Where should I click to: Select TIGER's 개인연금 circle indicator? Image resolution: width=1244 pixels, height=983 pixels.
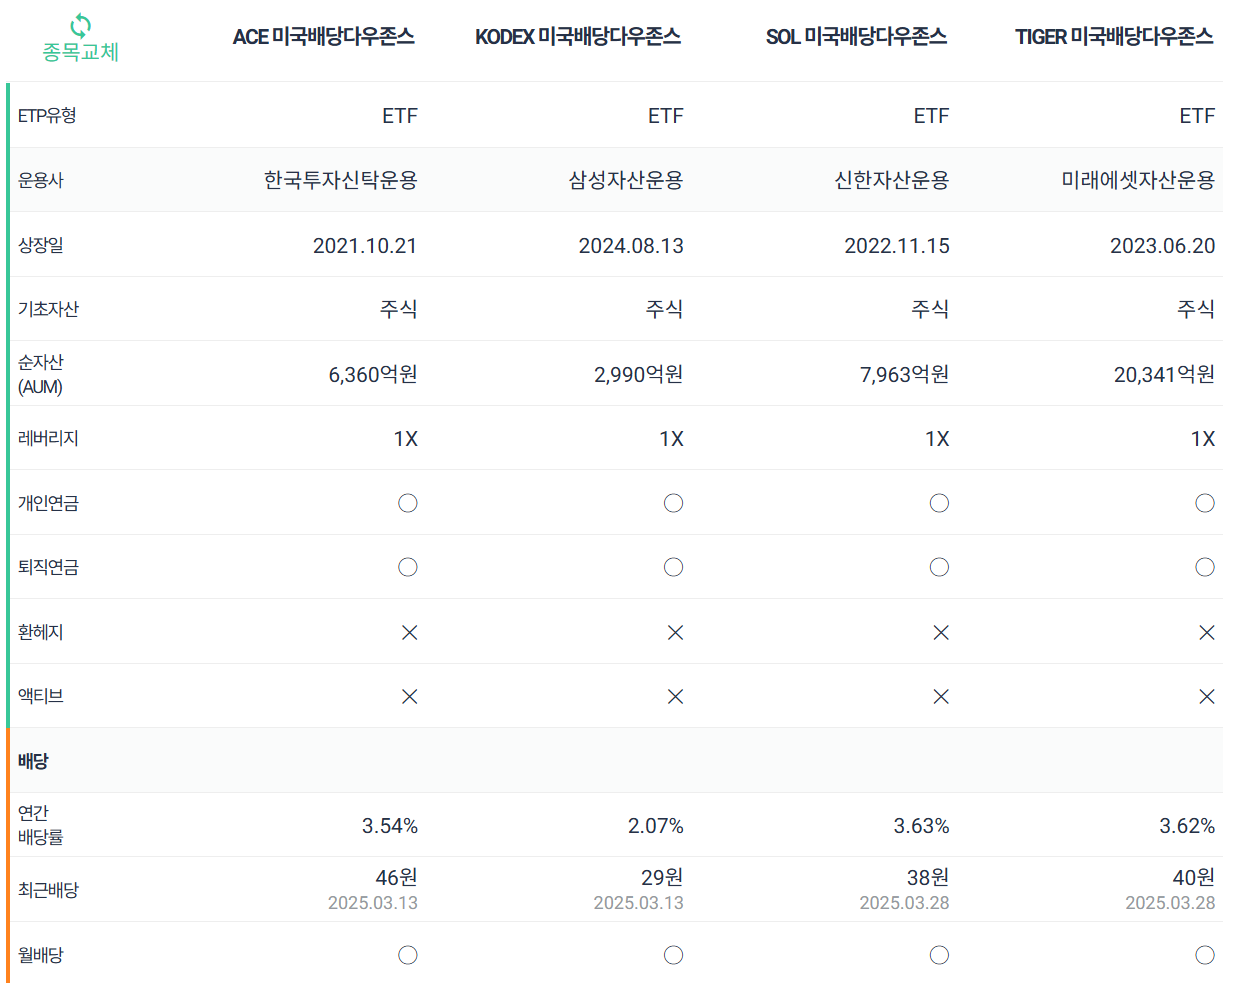pos(1205,503)
